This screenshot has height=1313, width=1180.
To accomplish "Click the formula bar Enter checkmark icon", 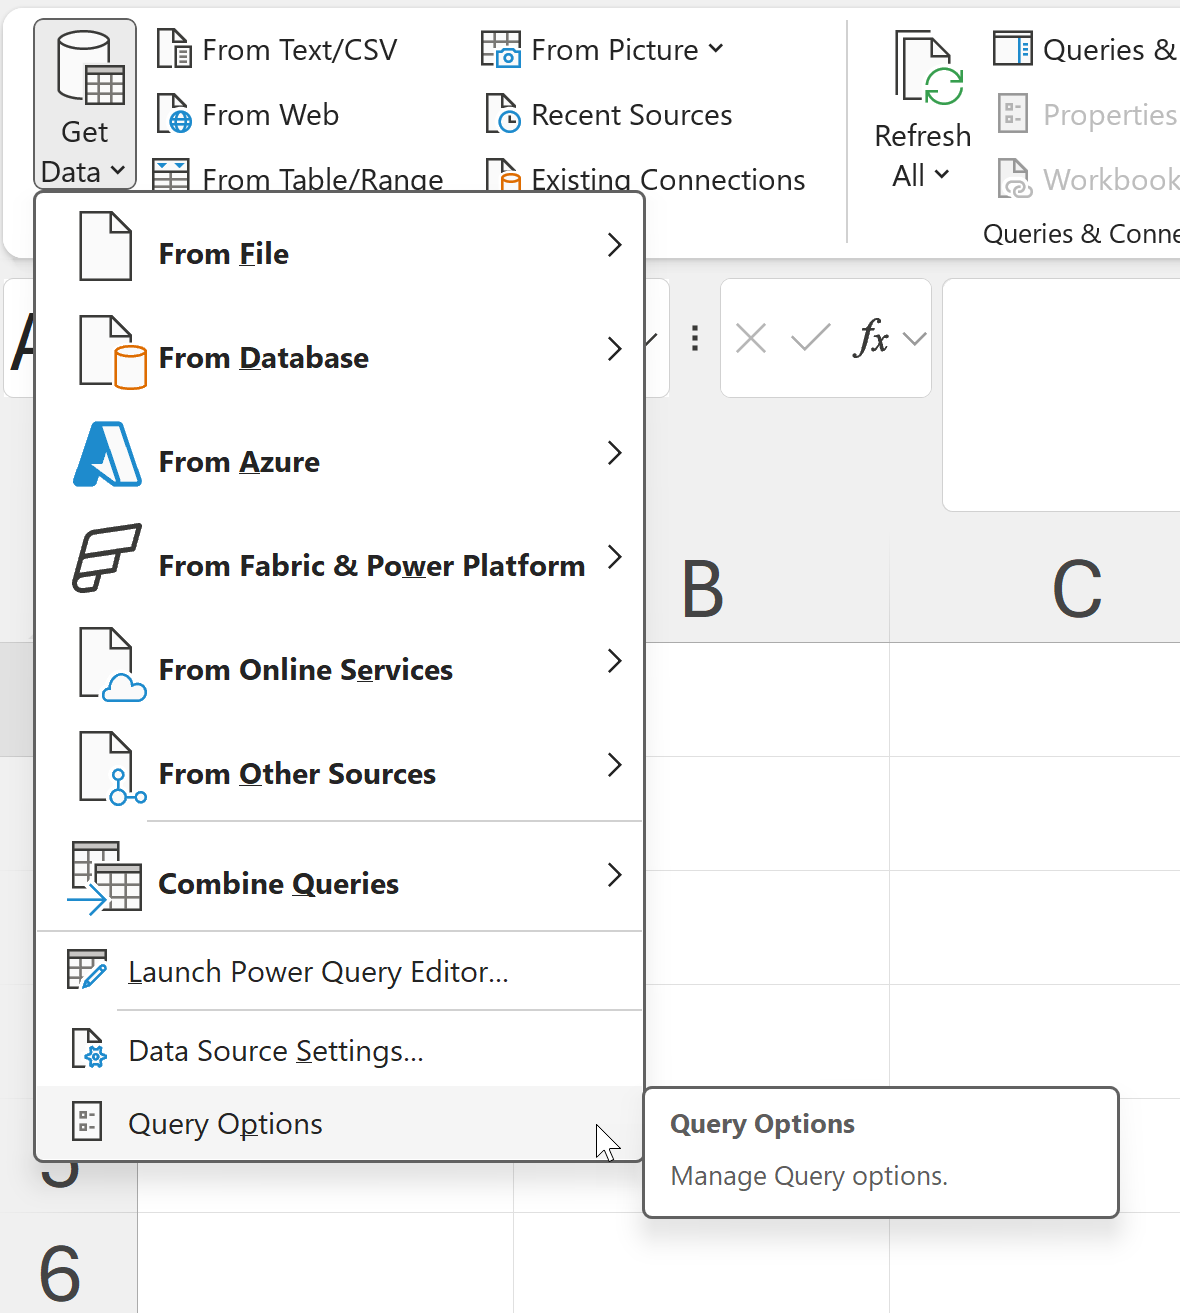I will tap(811, 338).
